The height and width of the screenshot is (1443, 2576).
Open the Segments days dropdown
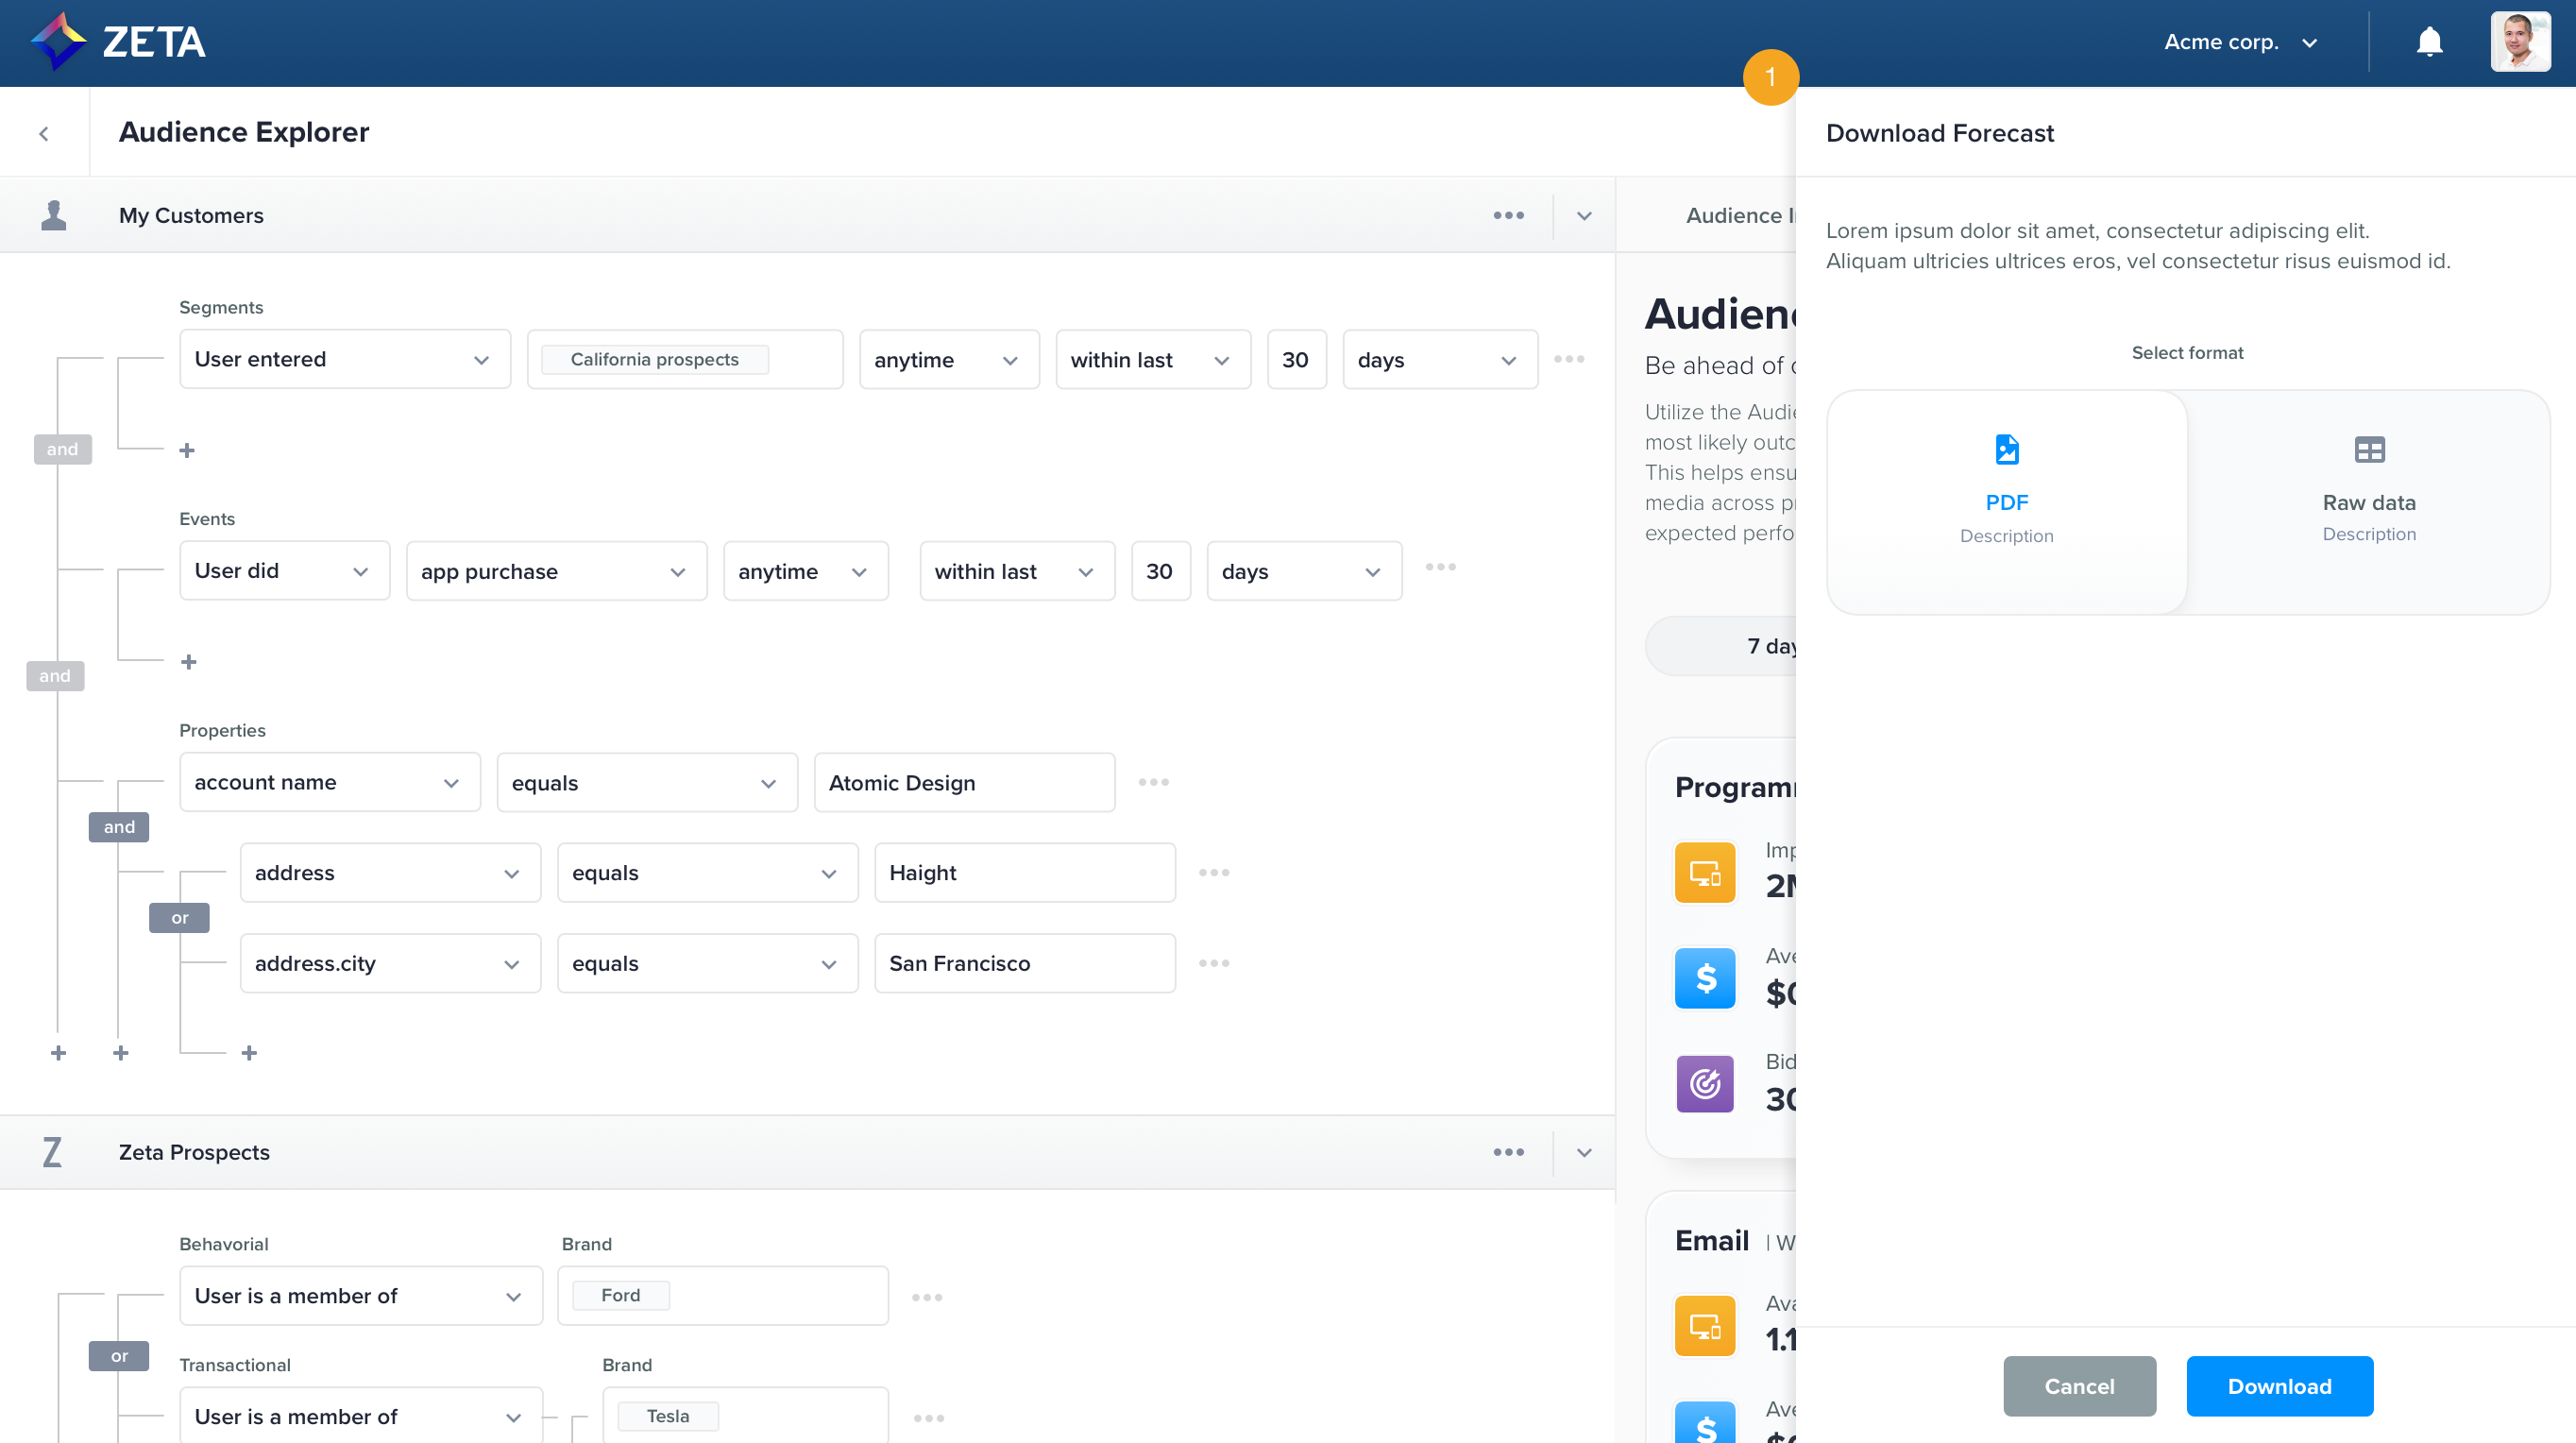tap(1440, 359)
